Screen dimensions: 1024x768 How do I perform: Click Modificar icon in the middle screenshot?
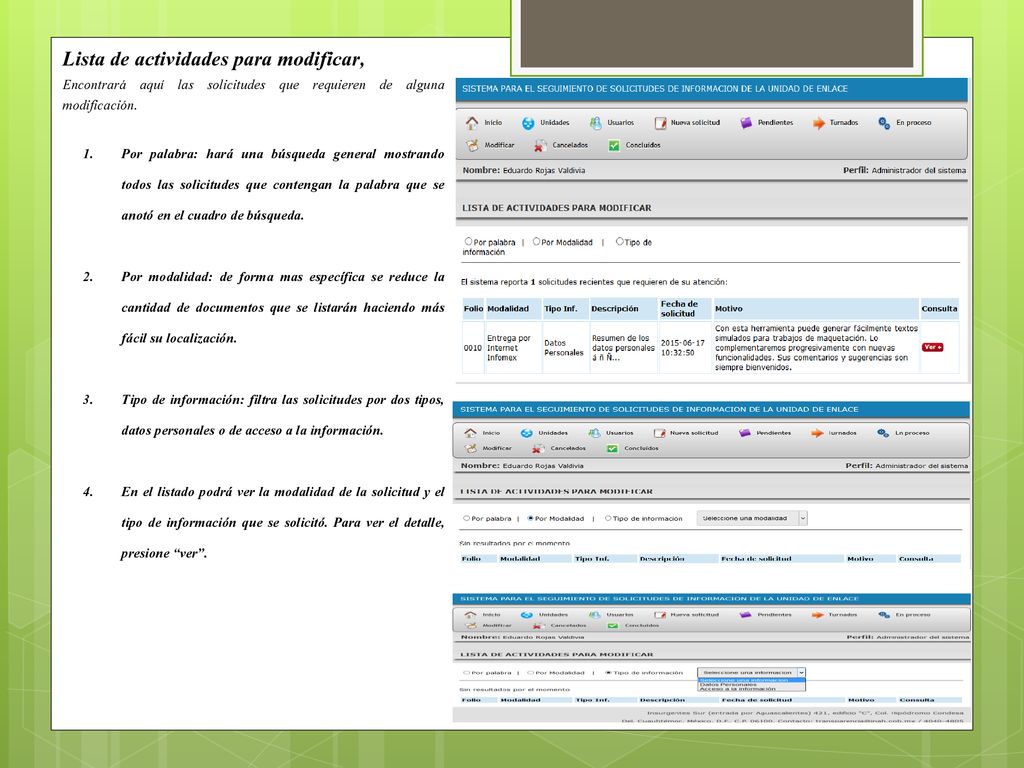(x=470, y=449)
